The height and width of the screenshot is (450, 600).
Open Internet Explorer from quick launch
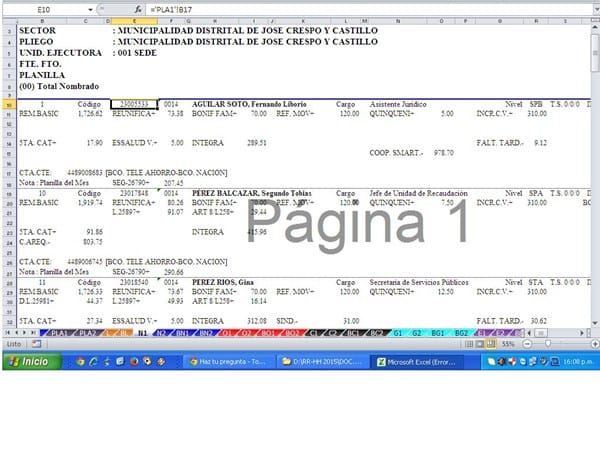pos(93,362)
